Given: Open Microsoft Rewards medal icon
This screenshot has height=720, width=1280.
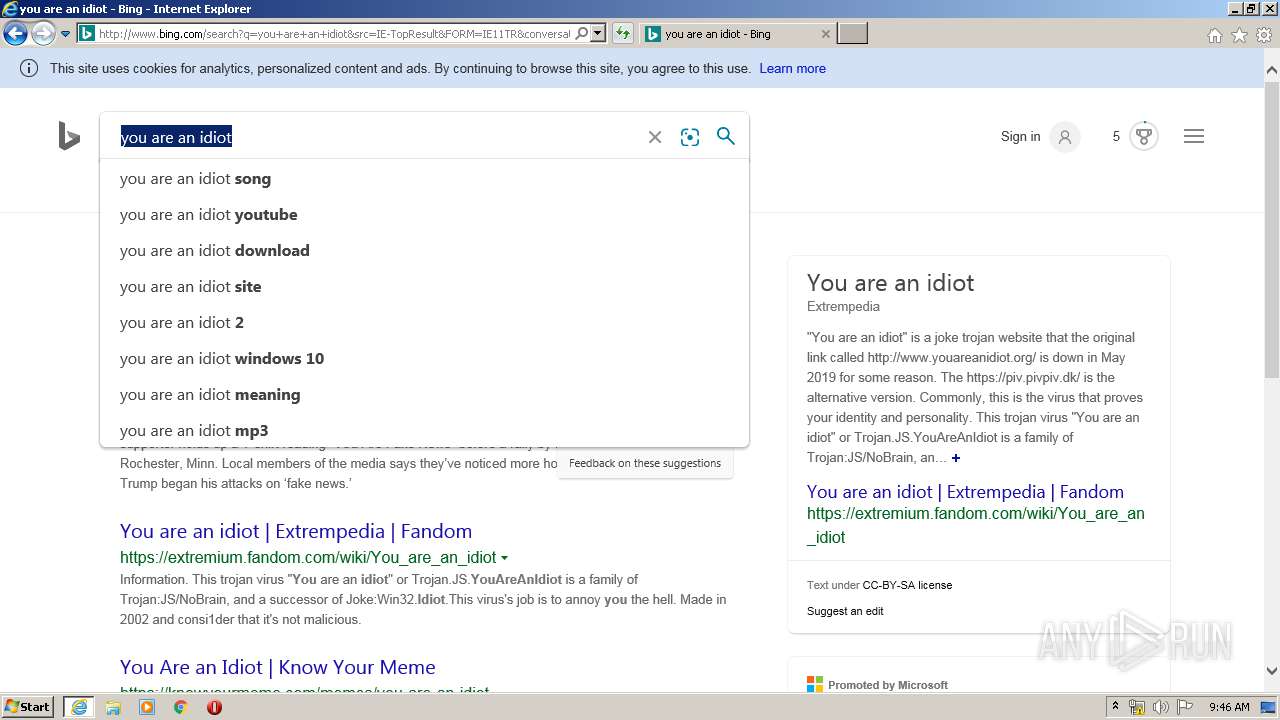Looking at the screenshot, I should pyautogui.click(x=1144, y=136).
